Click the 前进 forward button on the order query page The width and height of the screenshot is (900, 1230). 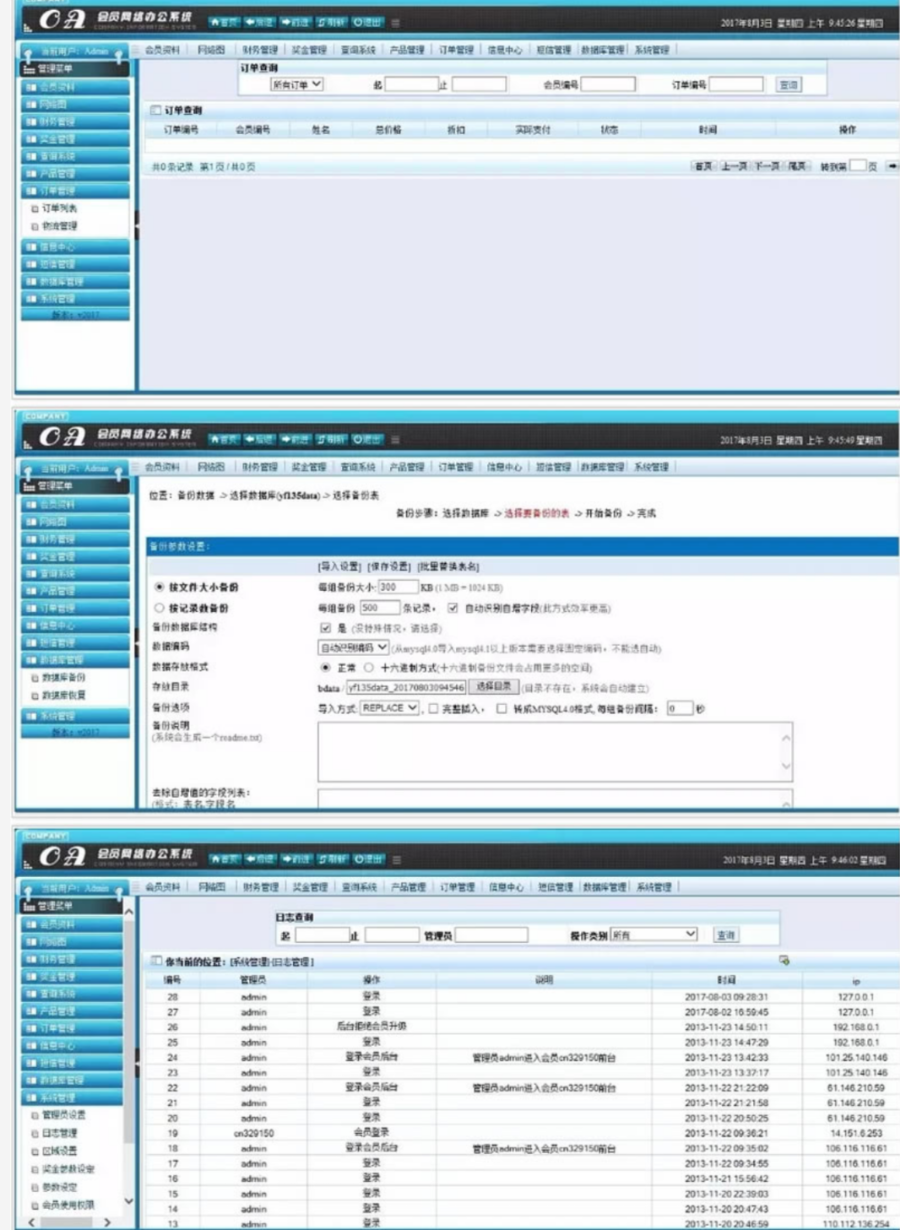click(296, 22)
